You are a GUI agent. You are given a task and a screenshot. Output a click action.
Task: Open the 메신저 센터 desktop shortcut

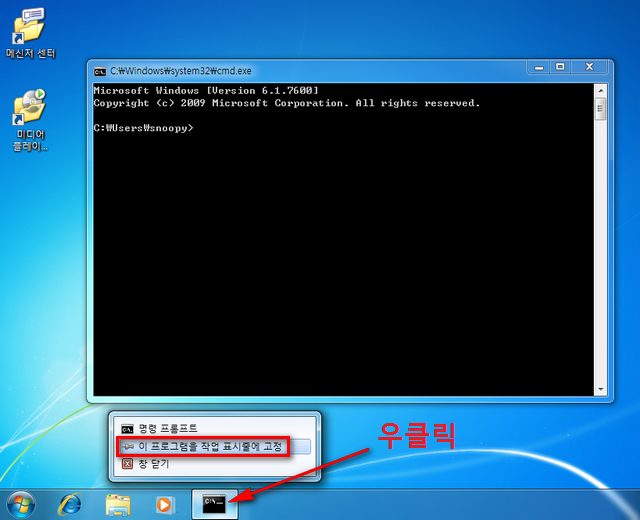tap(30, 33)
